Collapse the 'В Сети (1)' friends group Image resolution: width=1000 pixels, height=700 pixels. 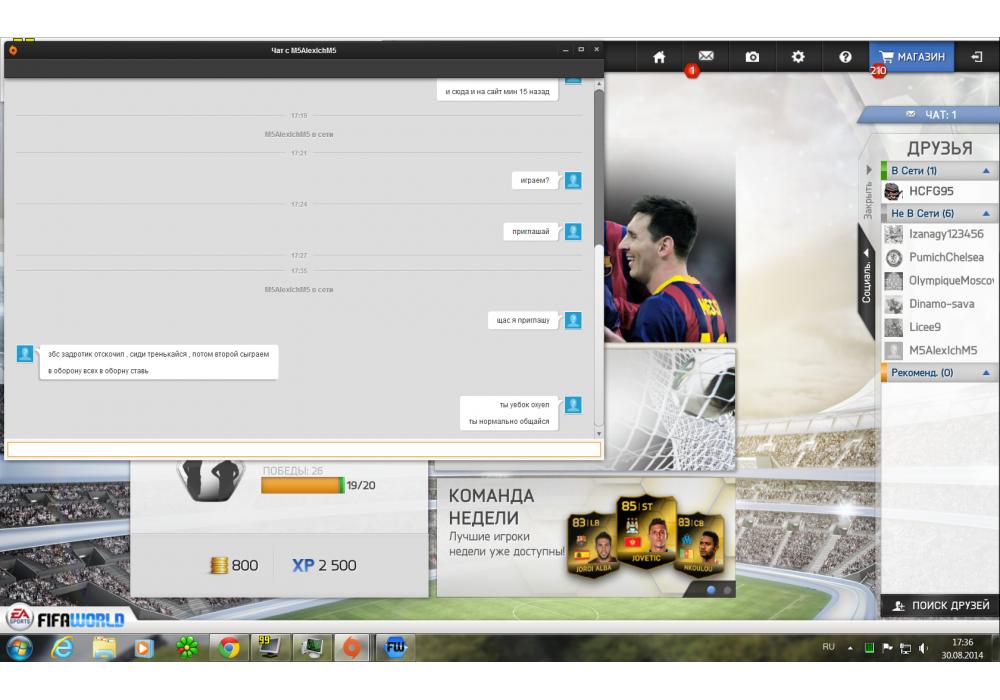986,171
